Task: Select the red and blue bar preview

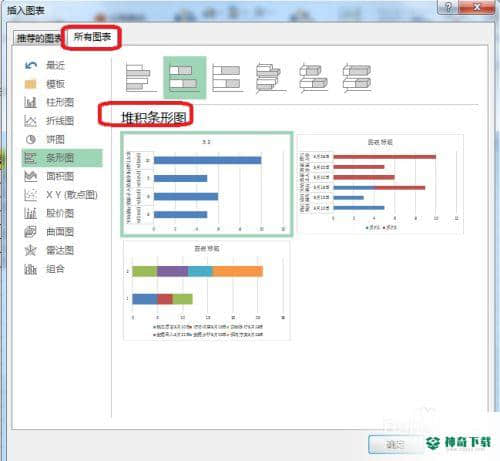Action: [380, 184]
